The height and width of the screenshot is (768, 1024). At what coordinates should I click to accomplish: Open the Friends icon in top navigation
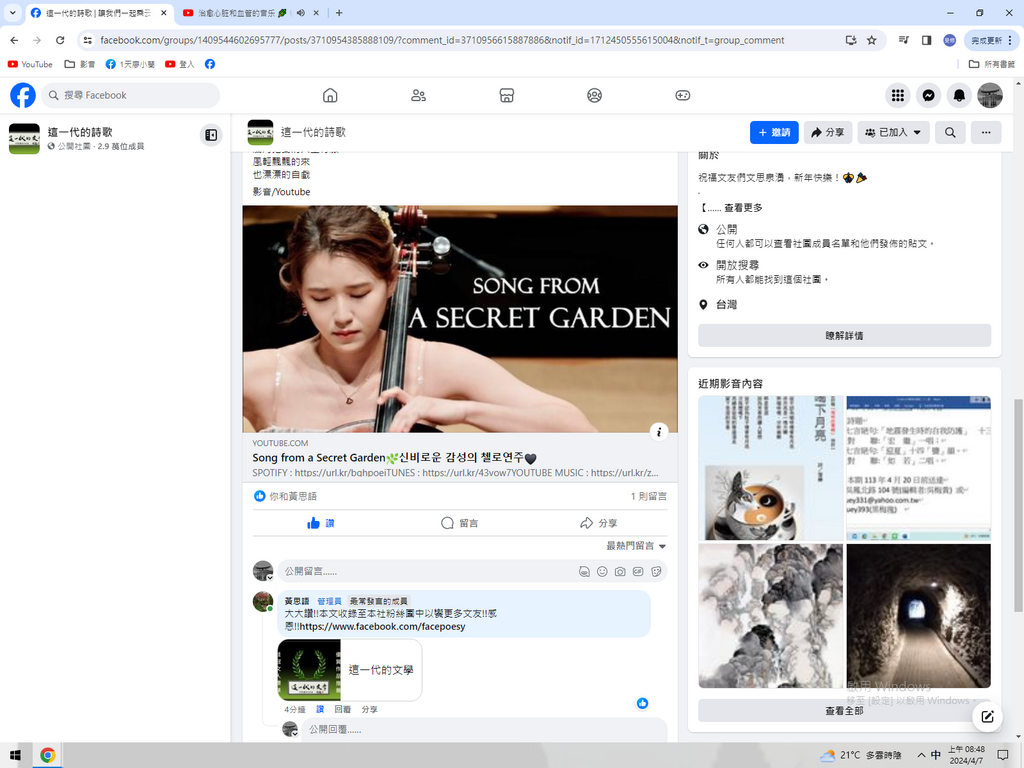pos(418,95)
